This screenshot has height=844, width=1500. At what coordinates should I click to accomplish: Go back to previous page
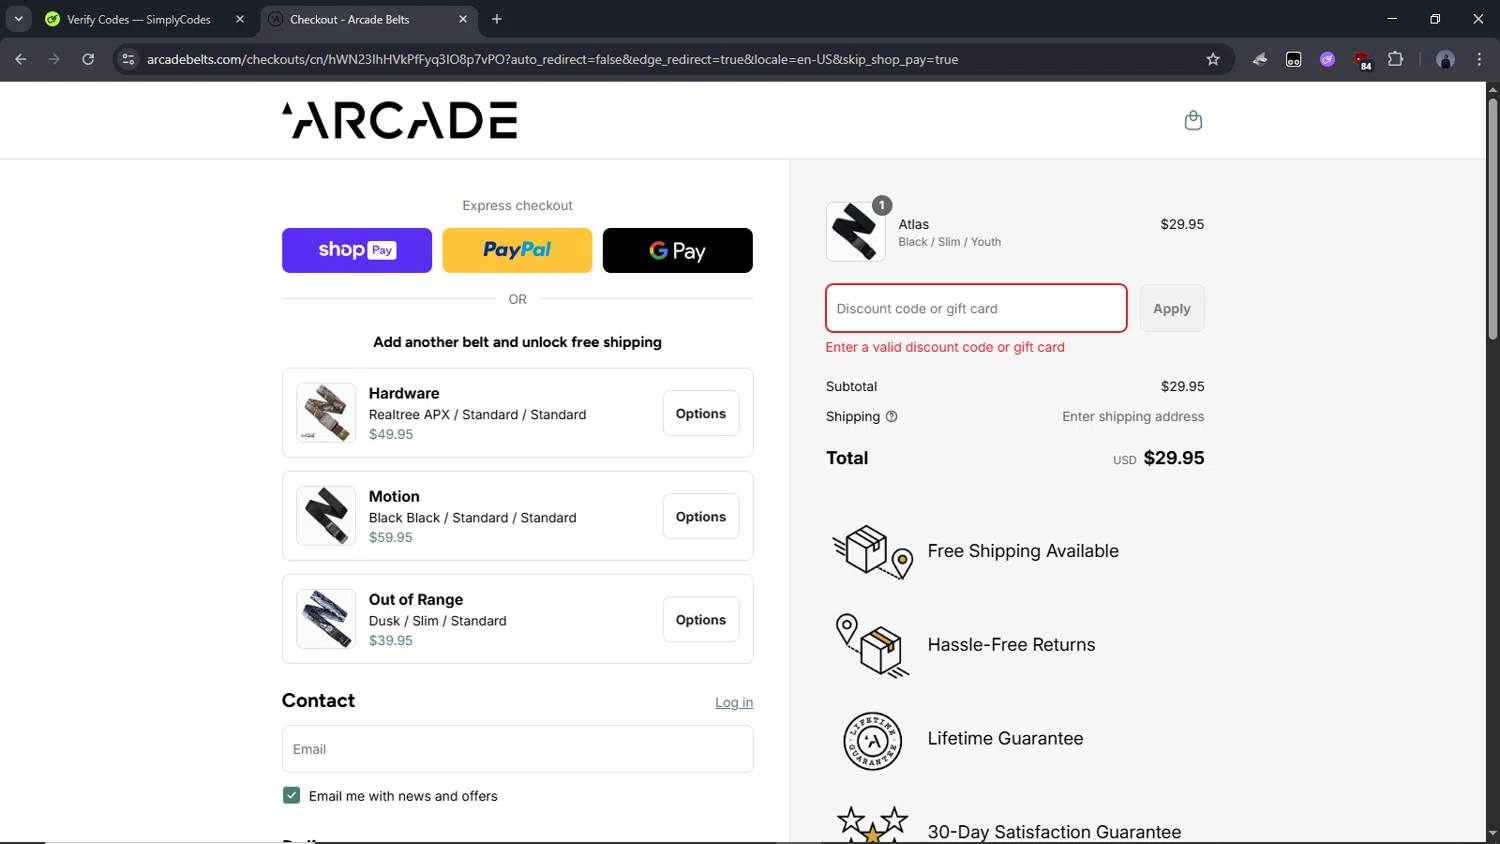click(20, 59)
